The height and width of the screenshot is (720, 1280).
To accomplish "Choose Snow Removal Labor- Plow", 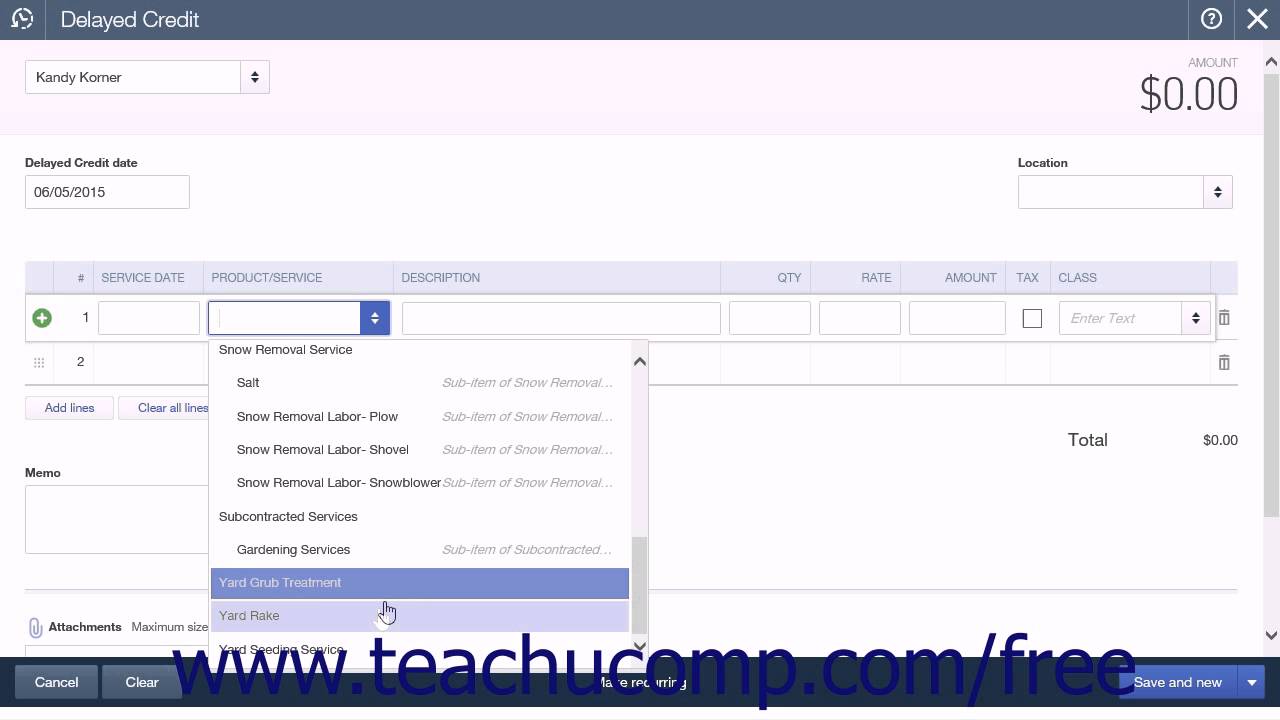I will pyautogui.click(x=419, y=416).
